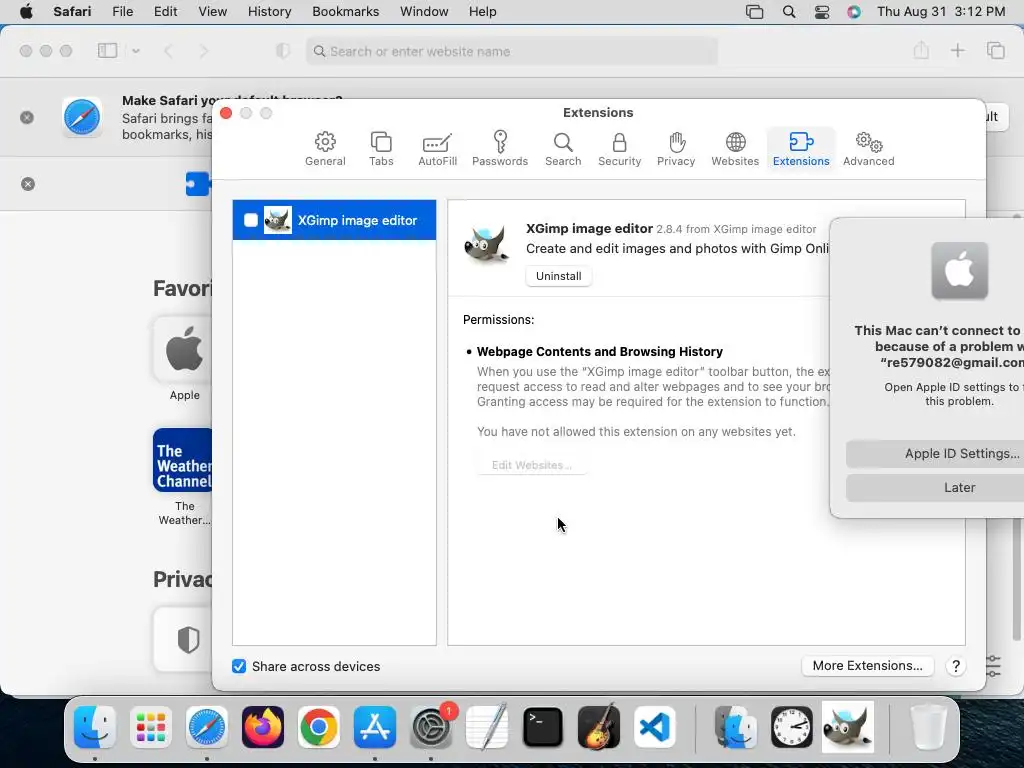This screenshot has width=1024, height=768.
Task: Open Terminal from the Dock
Action: [543, 727]
